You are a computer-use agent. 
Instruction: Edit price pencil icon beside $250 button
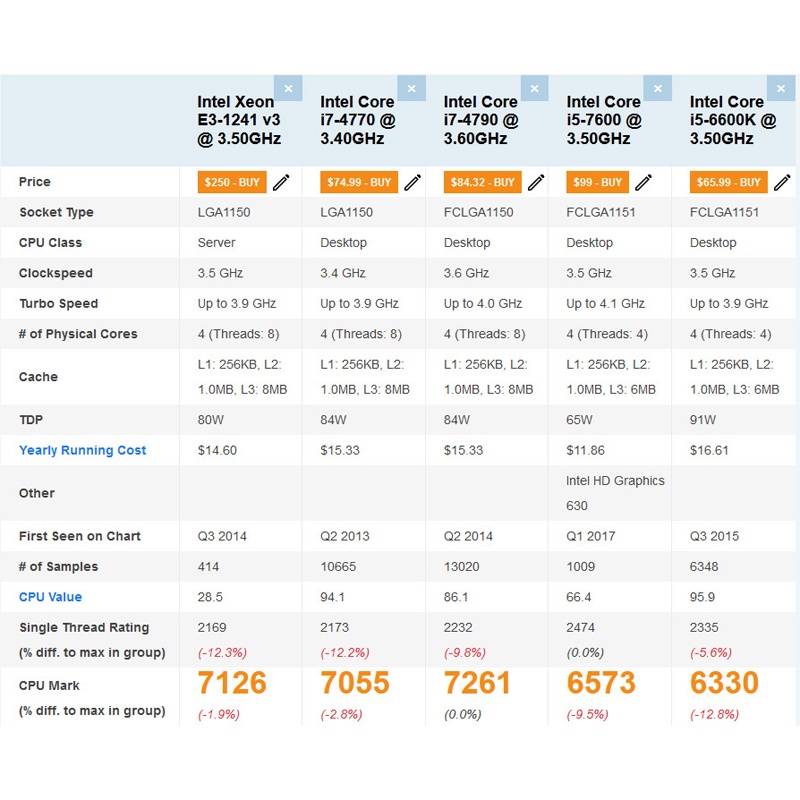coord(281,182)
